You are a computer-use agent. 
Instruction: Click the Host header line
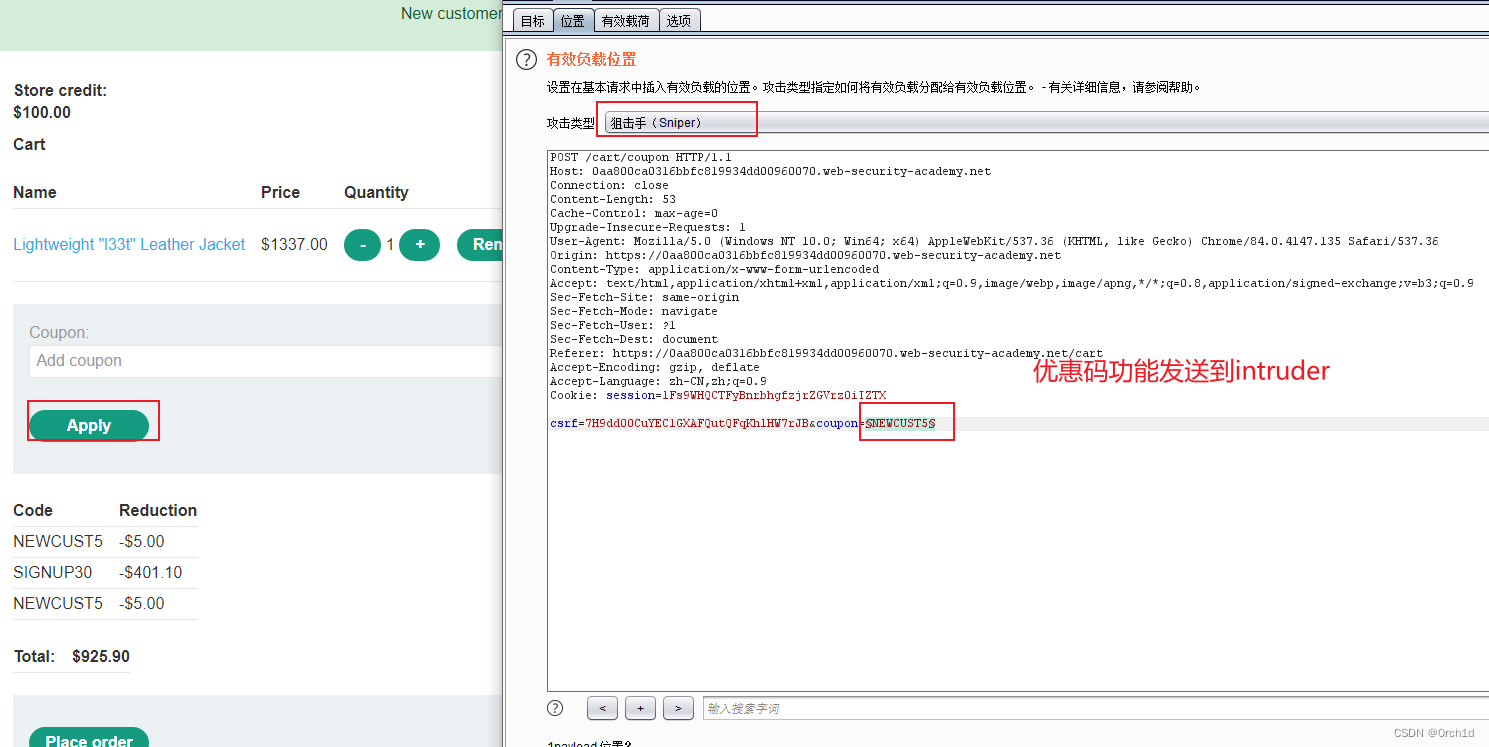tap(770, 171)
